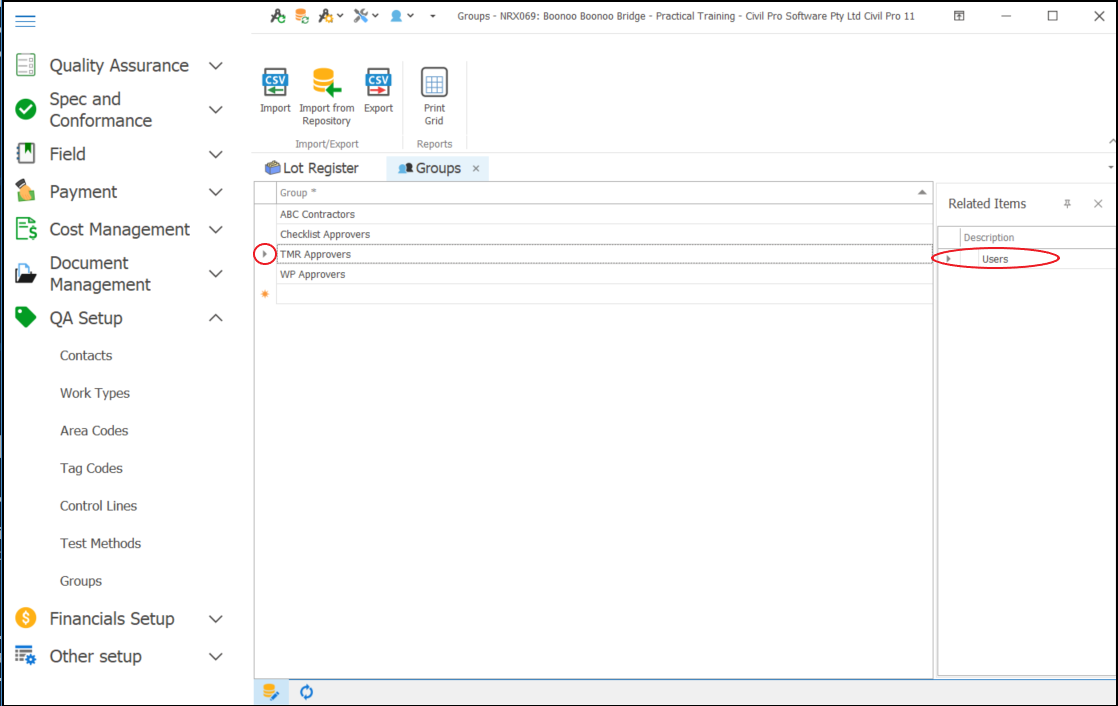Select the Checklist Approvers group row
Viewport: 1118px width, 706px height.
pyautogui.click(x=325, y=234)
